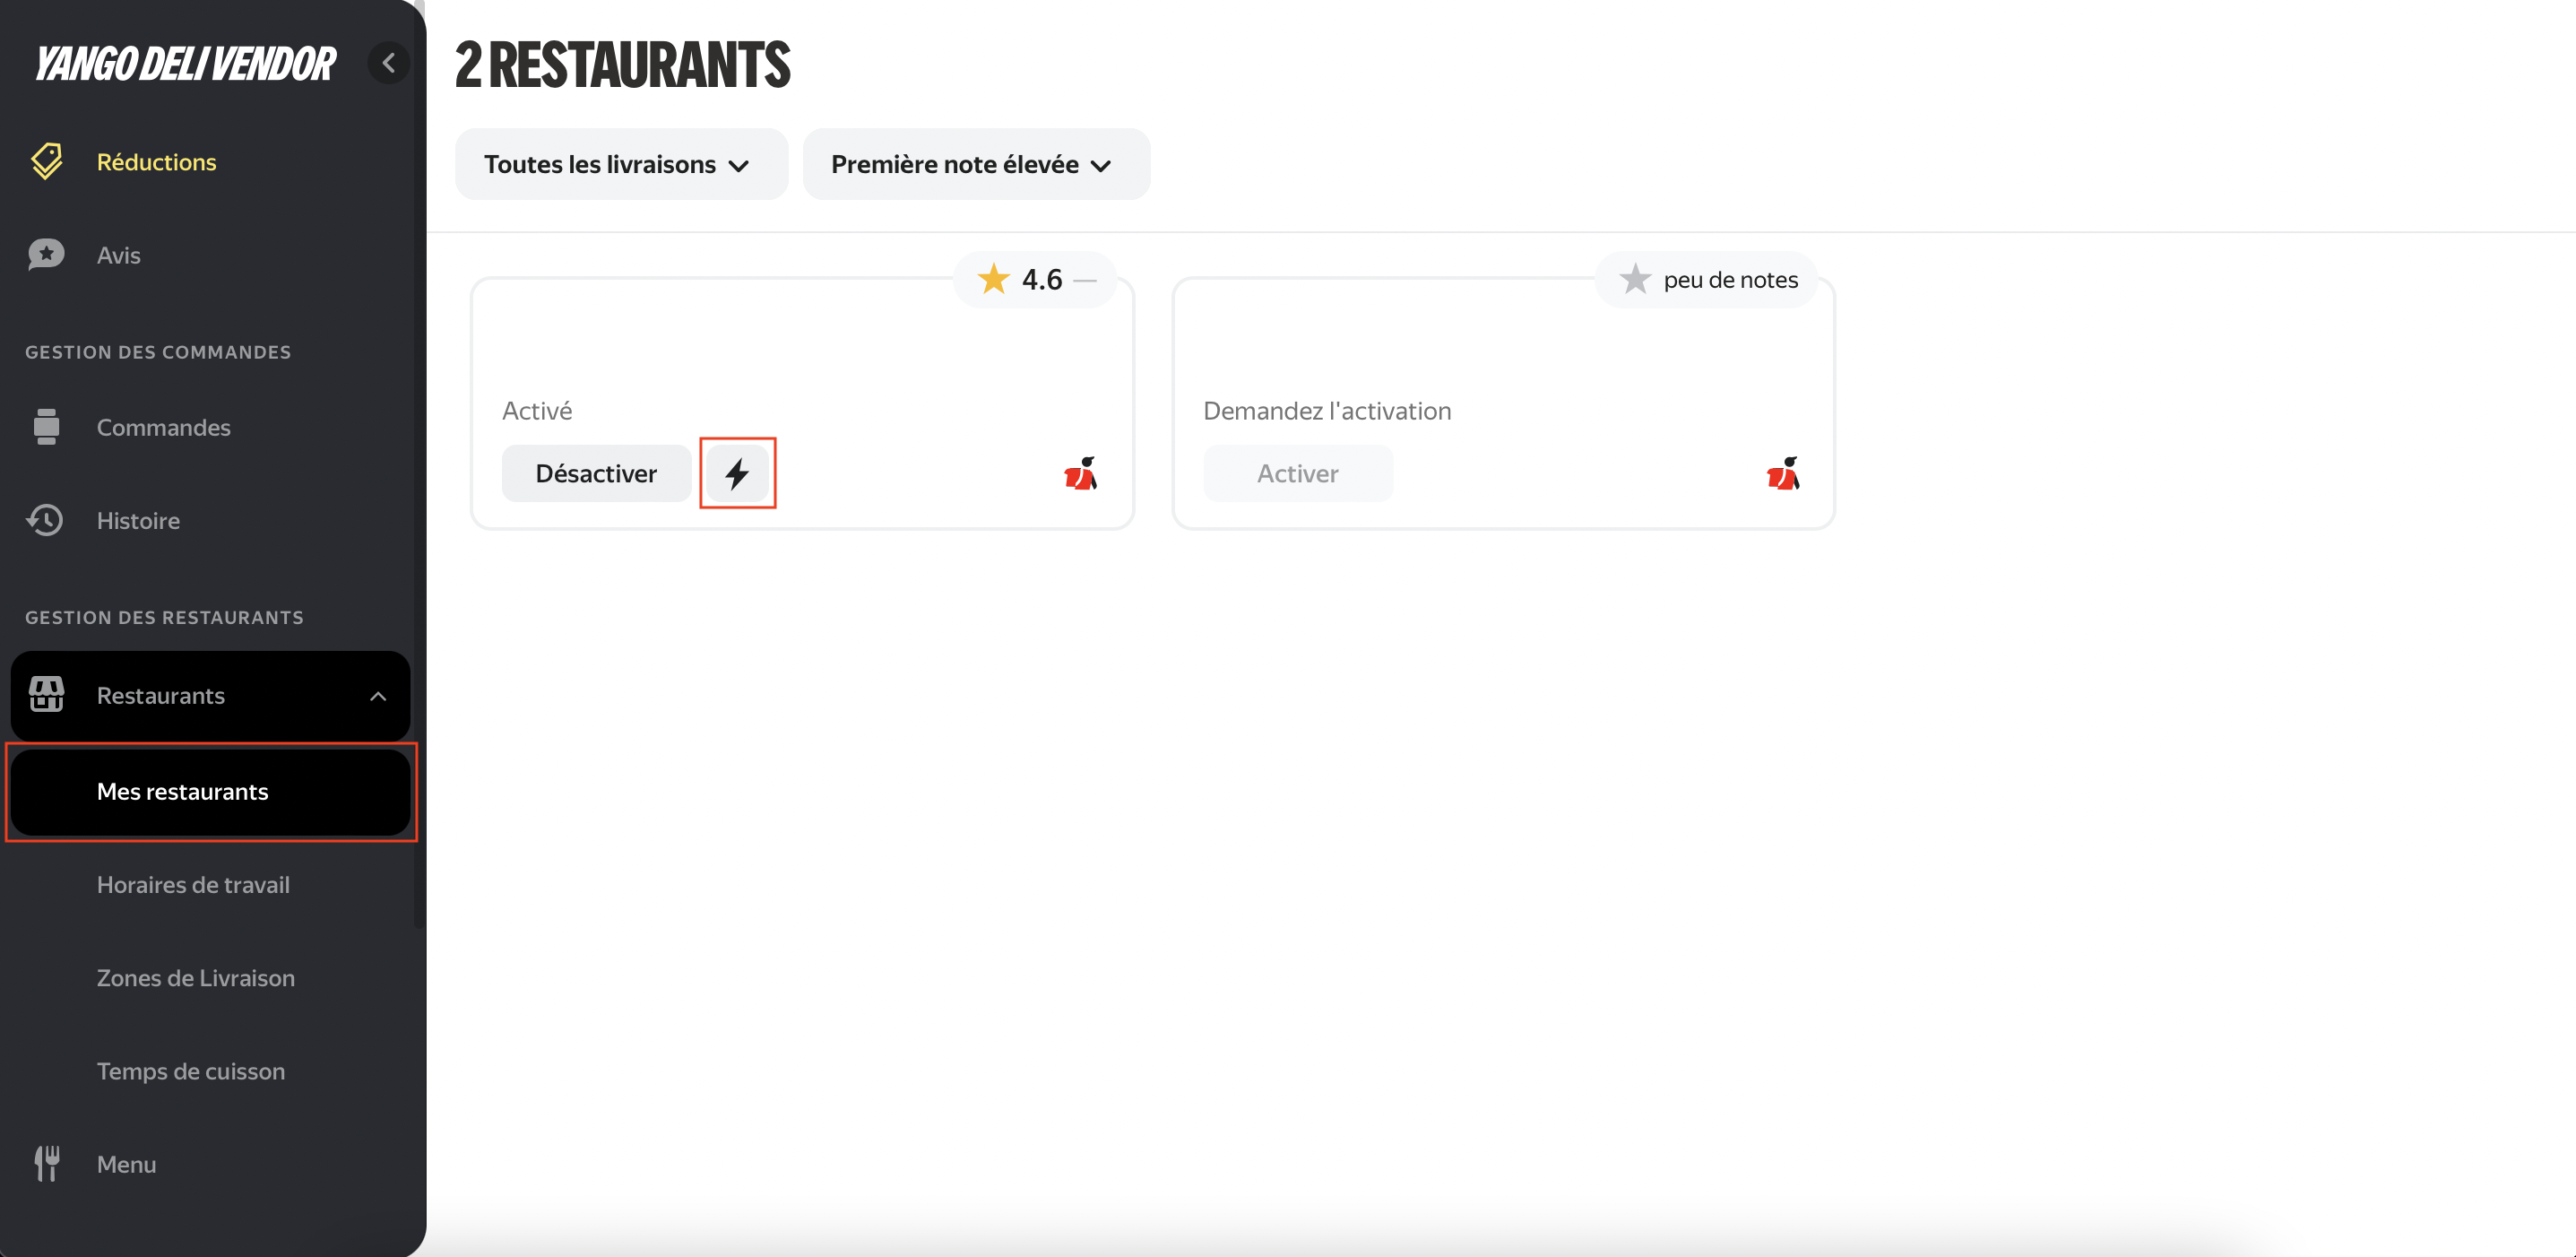
Task: Click courier icon on Demandez l'activation card
Action: (x=1783, y=473)
